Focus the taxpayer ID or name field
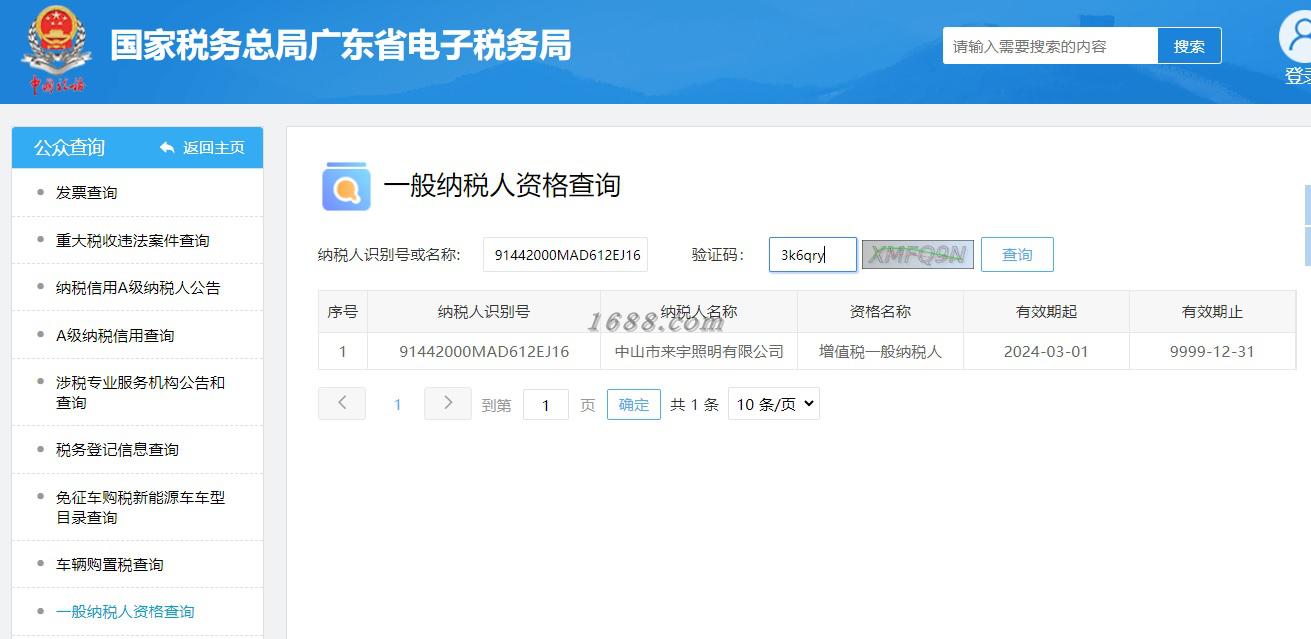Screen dimensions: 1311x639 tap(566, 255)
